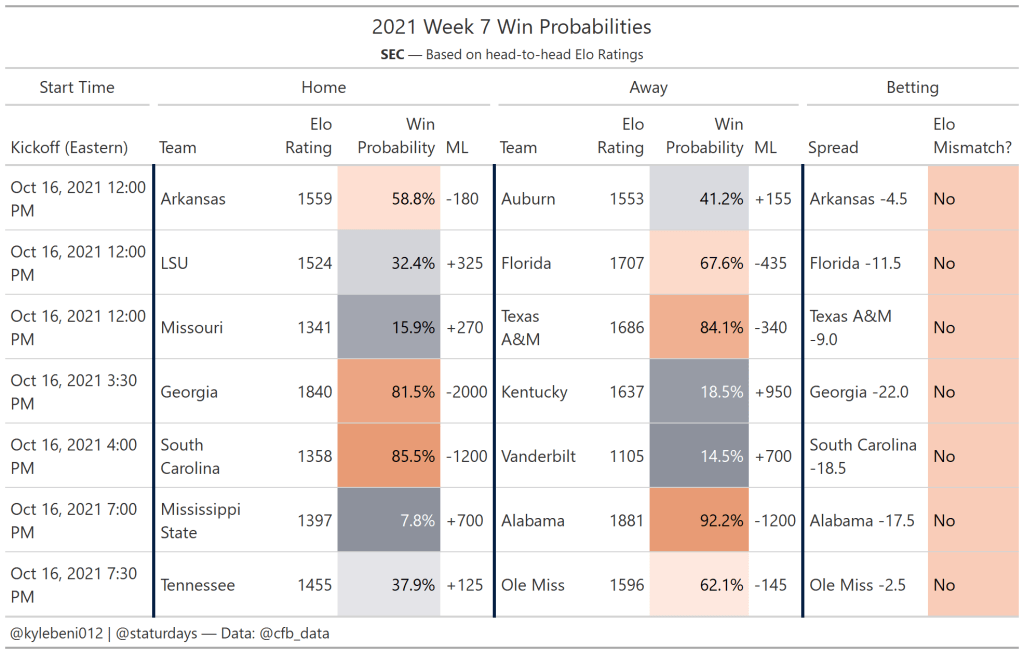The height and width of the screenshot is (654, 1024).
Task: Select the Betting group header
Action: click(912, 88)
